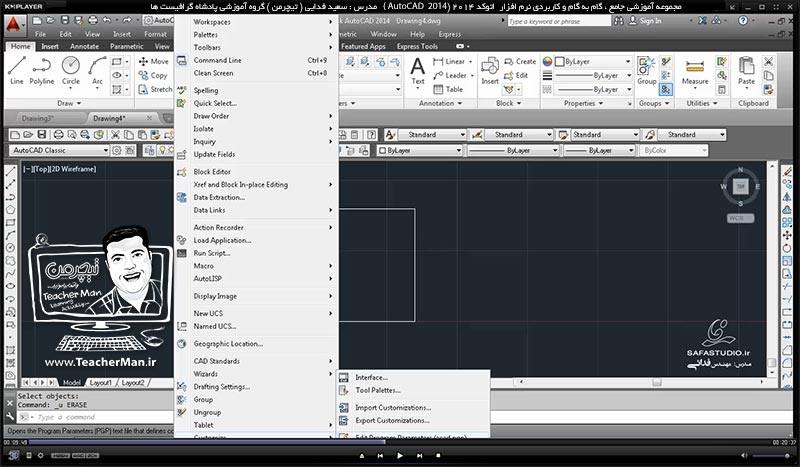Switch to the Insert ribbon tab

[x=49, y=46]
